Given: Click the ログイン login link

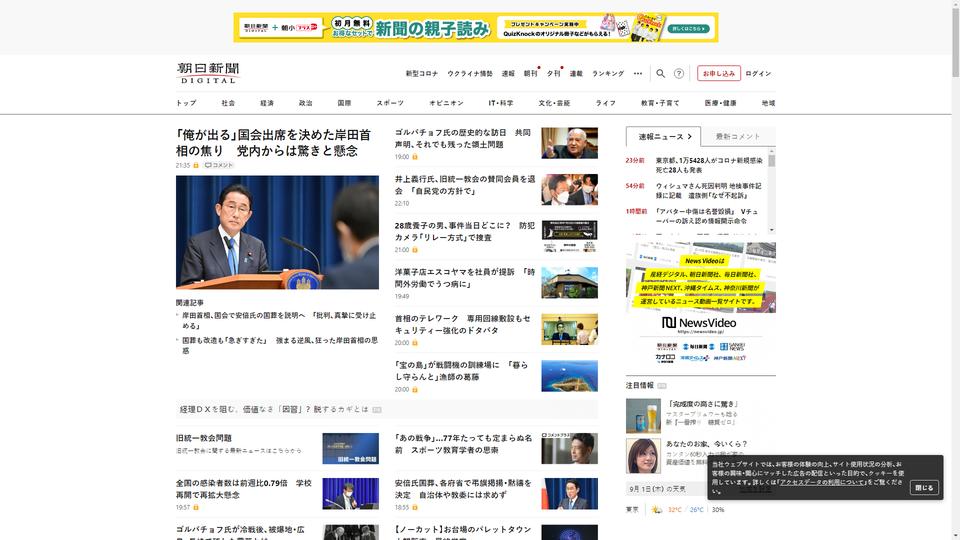Looking at the screenshot, I should pyautogui.click(x=758, y=73).
